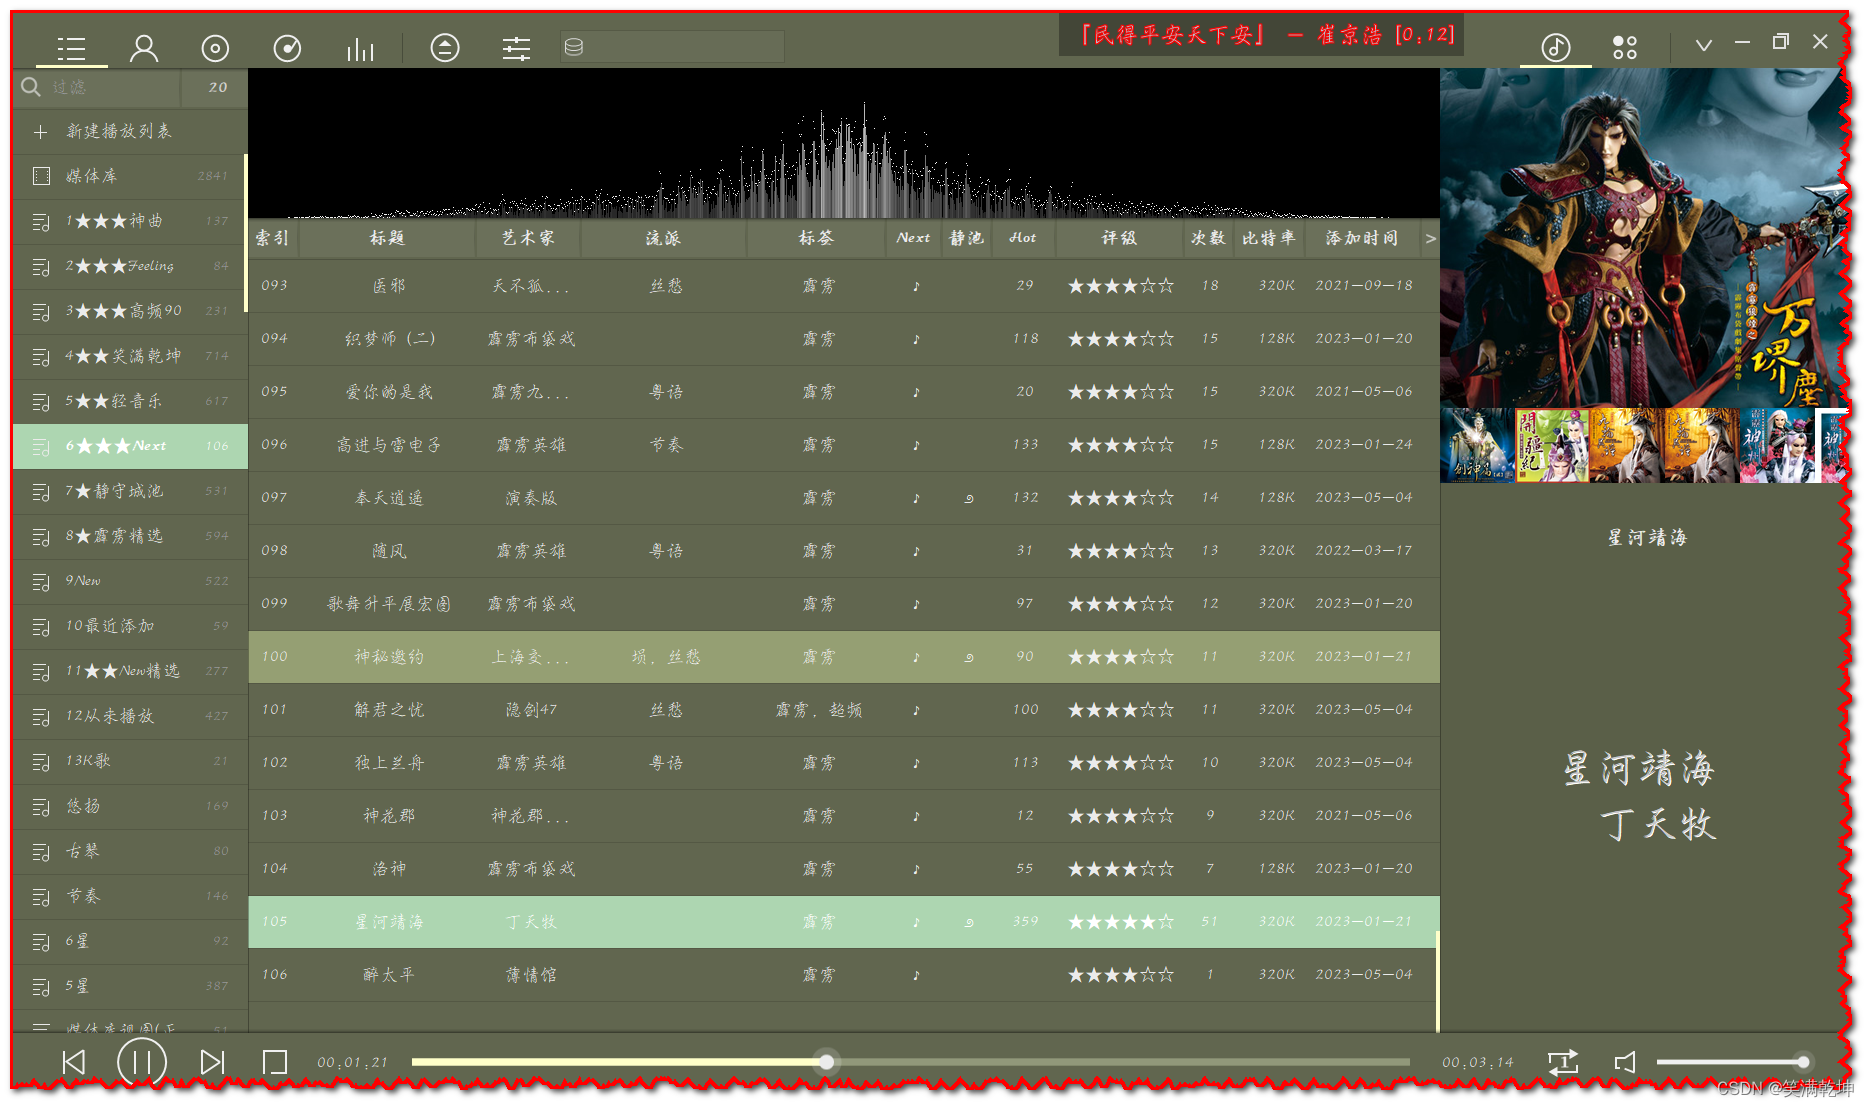Open the artist browser icon

click(144, 47)
